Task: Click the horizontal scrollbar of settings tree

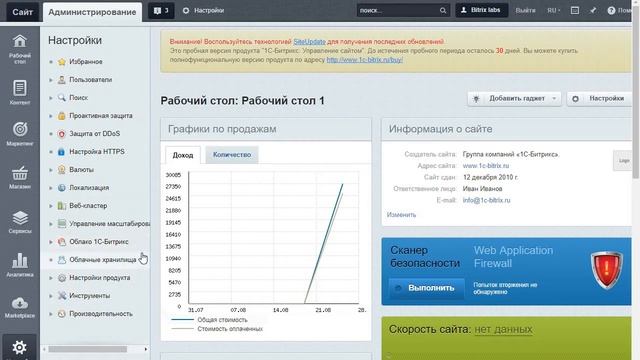Action: [87, 349]
